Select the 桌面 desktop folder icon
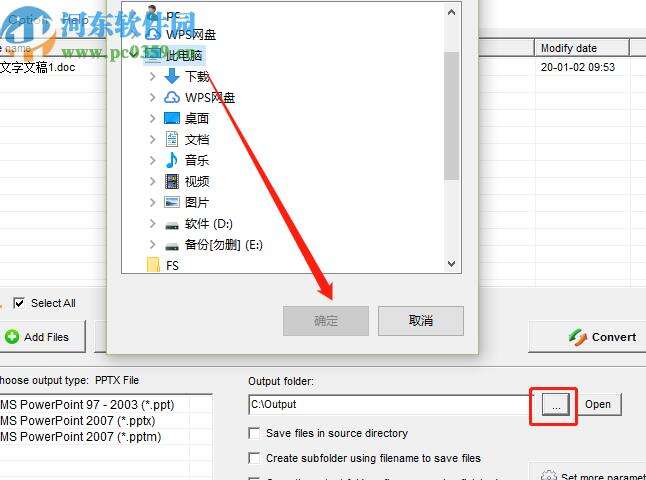 (172, 118)
